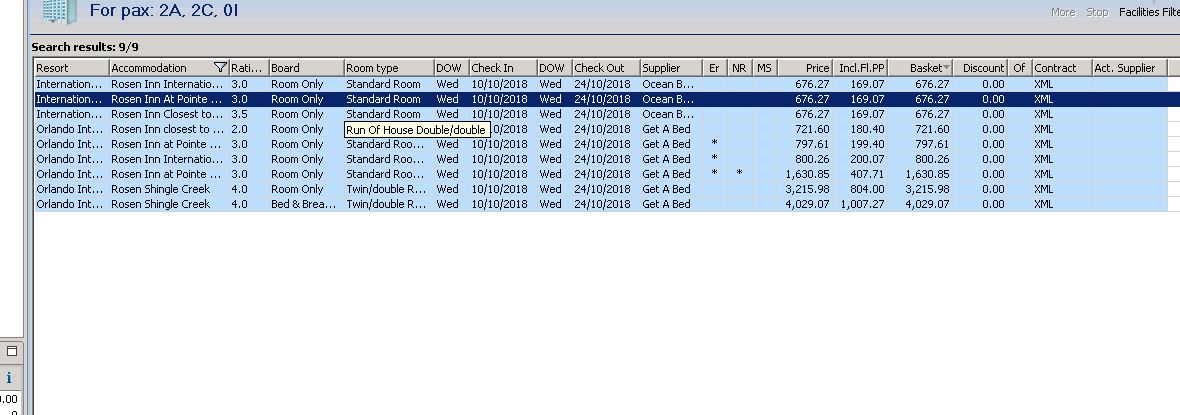This screenshot has height=415, width=1180.
Task: Click the NR asterisk in the 1,630.85 row
Action: (739, 174)
